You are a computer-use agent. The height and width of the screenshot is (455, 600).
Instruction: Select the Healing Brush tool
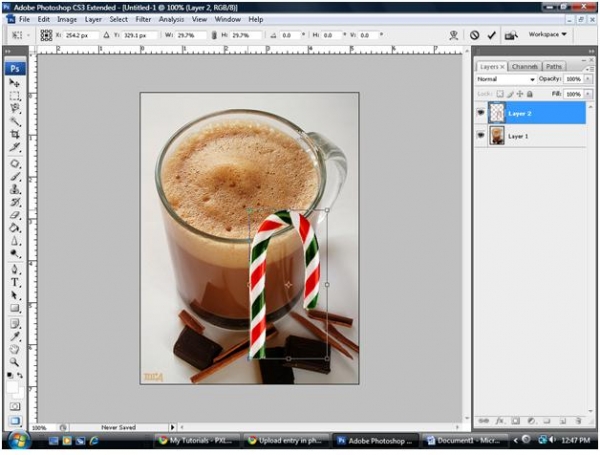tap(15, 164)
